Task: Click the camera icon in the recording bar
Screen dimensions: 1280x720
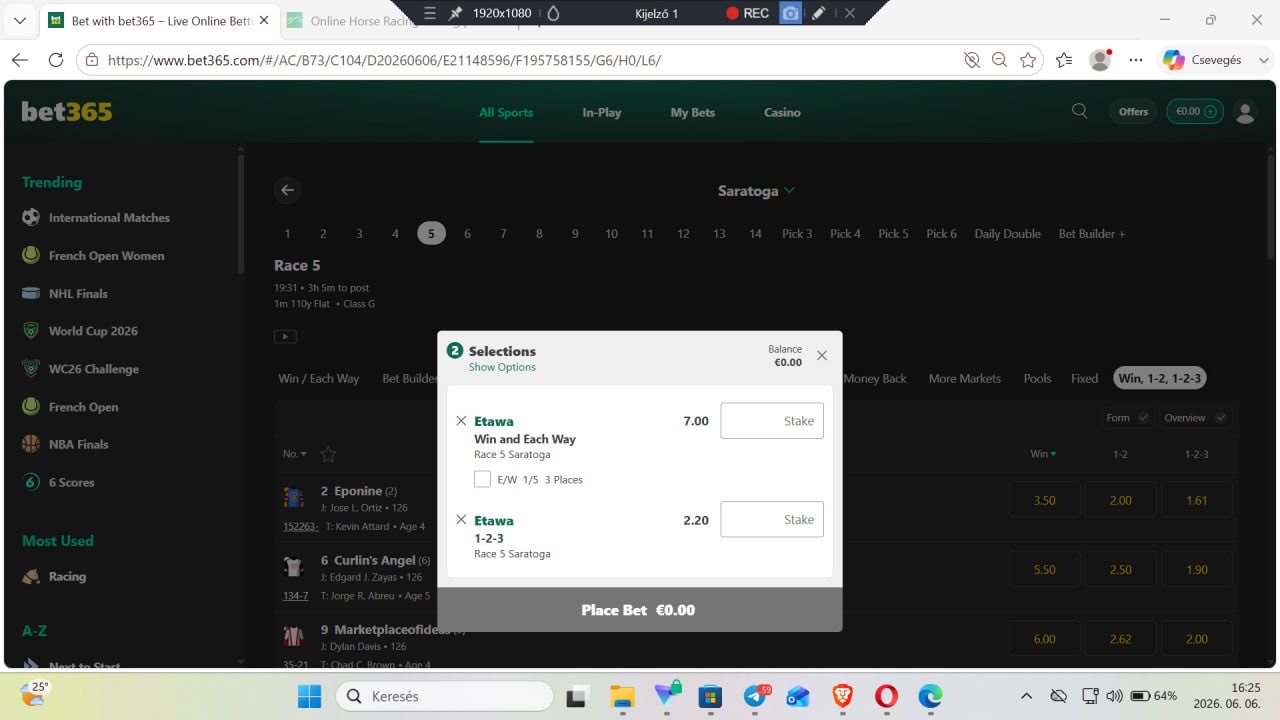Action: (790, 13)
